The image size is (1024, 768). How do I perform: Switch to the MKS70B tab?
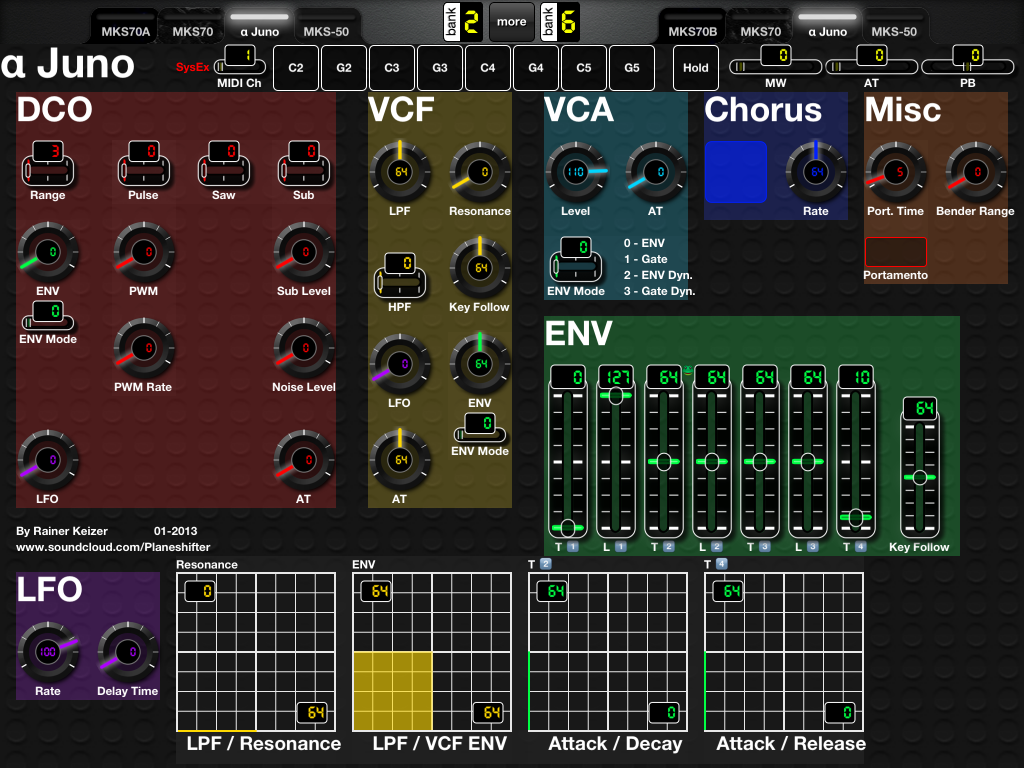[x=693, y=26]
